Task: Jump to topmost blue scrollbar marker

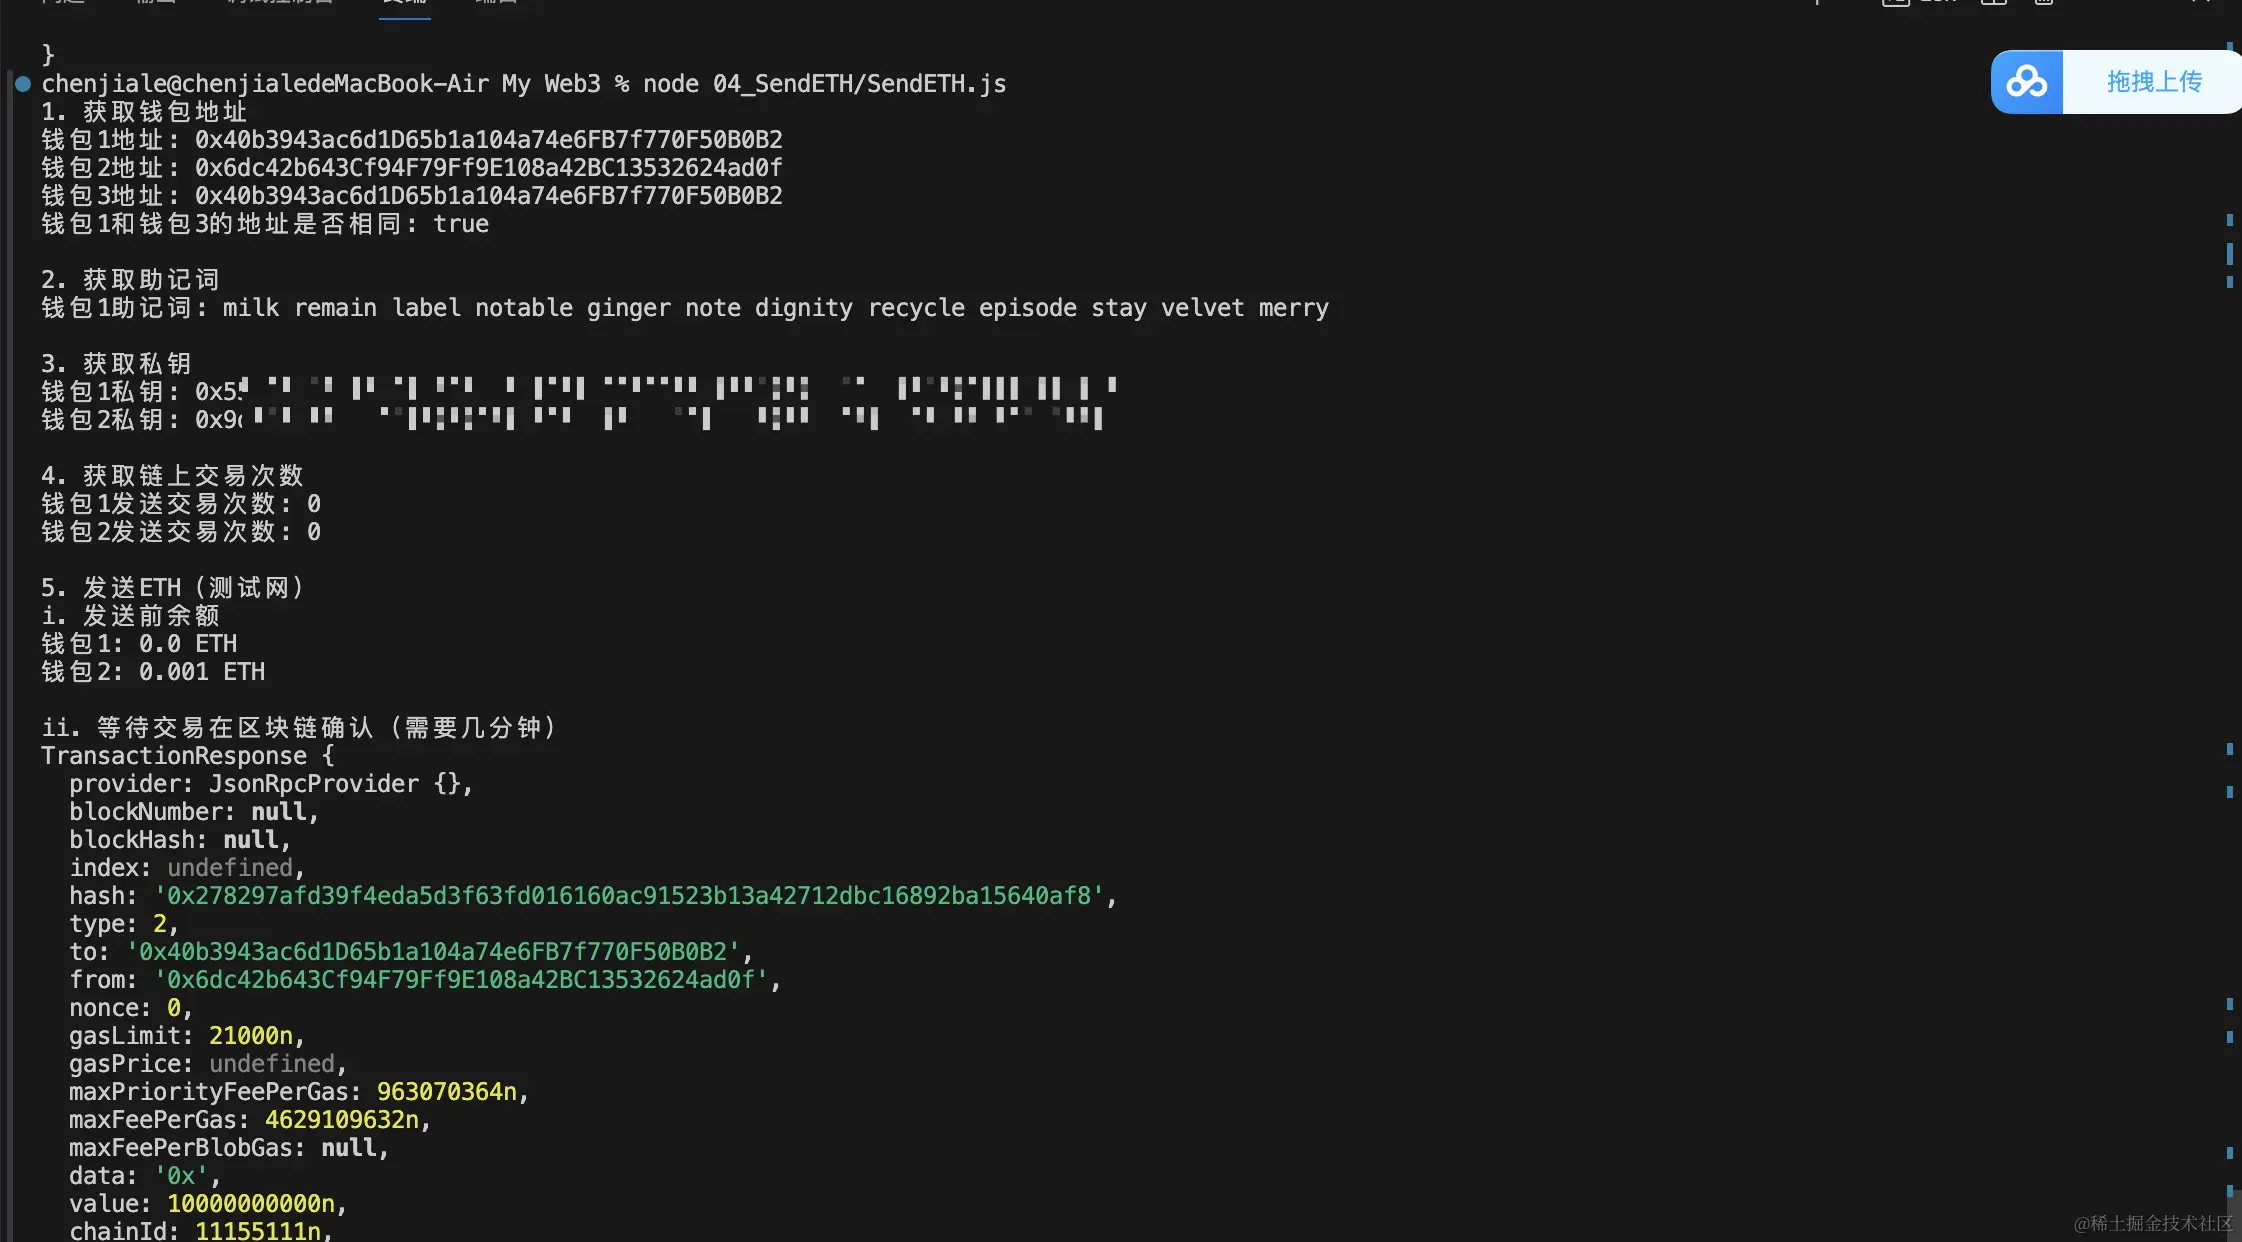Action: (x=2230, y=46)
